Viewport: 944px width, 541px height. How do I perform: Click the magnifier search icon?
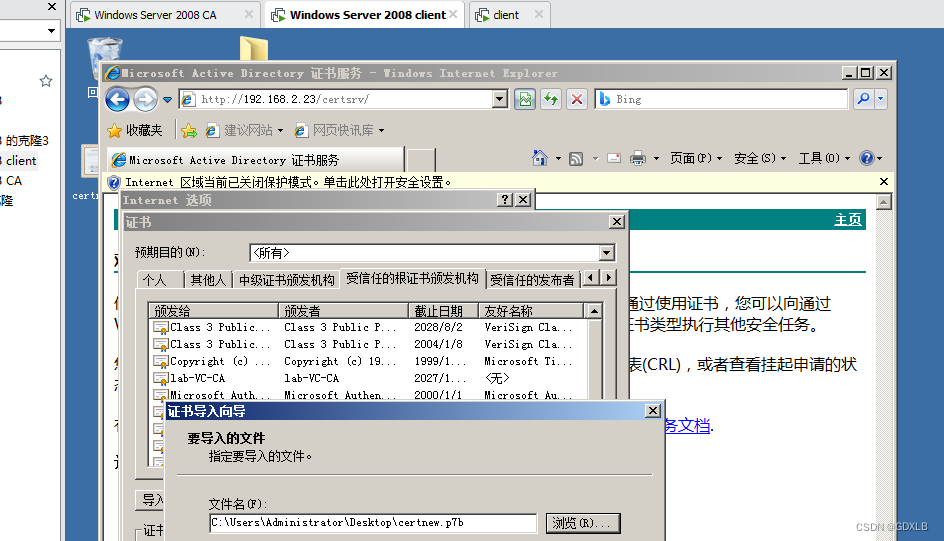pyautogui.click(x=863, y=99)
